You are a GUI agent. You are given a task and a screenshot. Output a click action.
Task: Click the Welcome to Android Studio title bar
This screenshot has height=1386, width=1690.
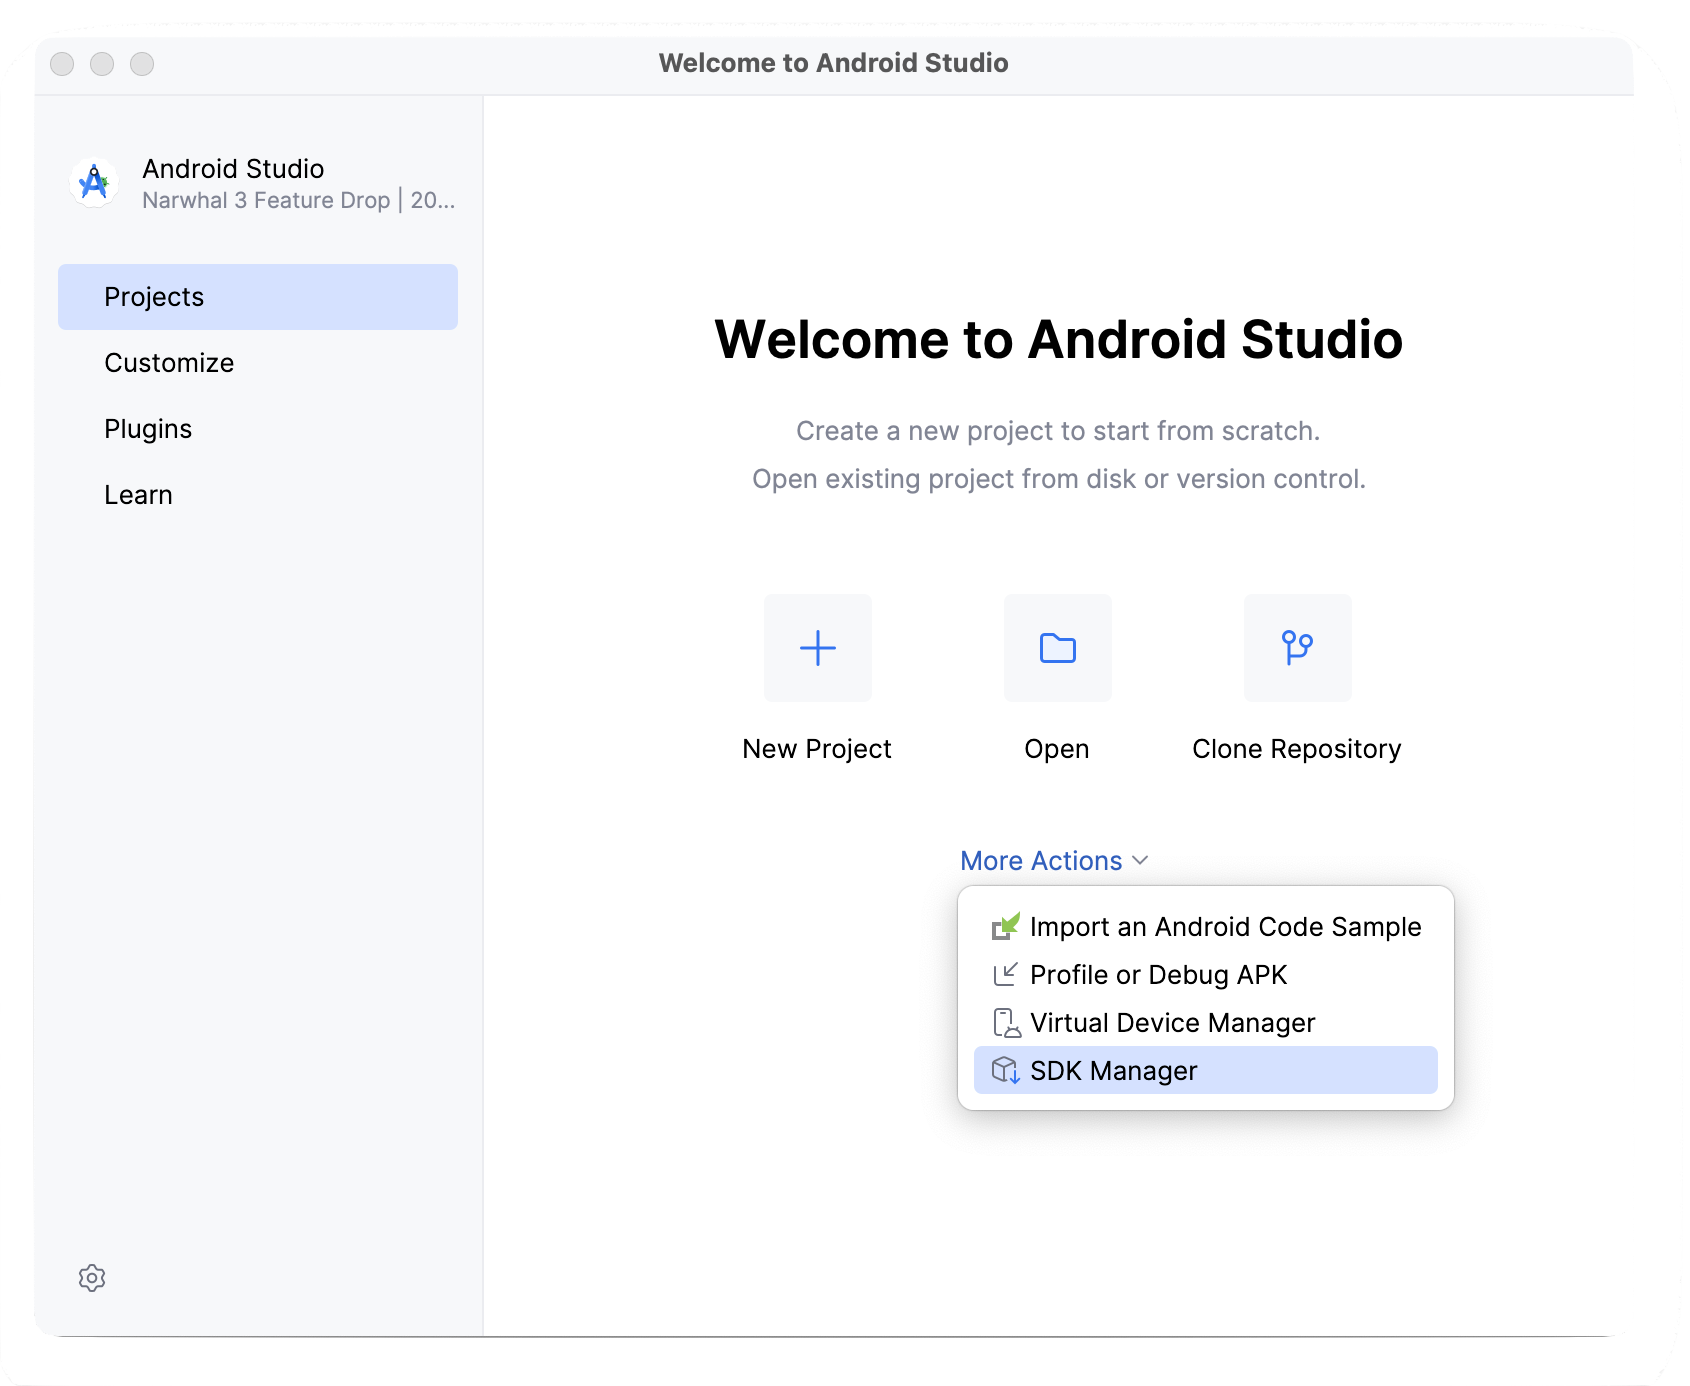click(x=834, y=62)
